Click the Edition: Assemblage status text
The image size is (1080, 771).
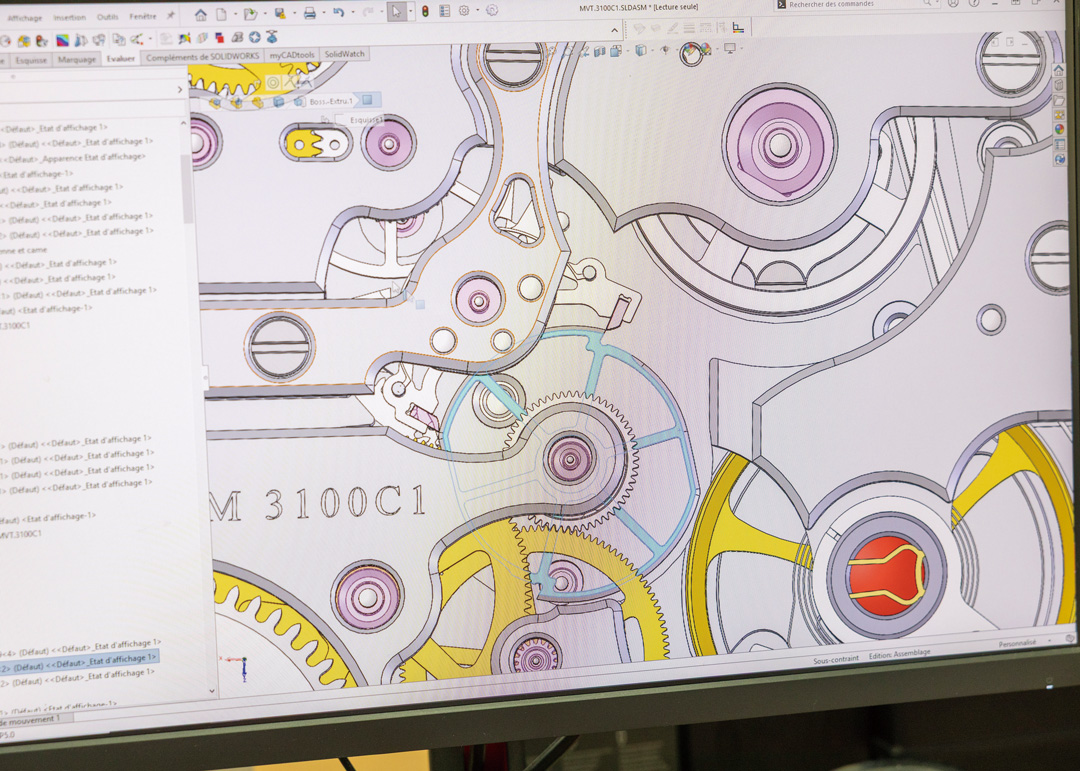(900, 654)
